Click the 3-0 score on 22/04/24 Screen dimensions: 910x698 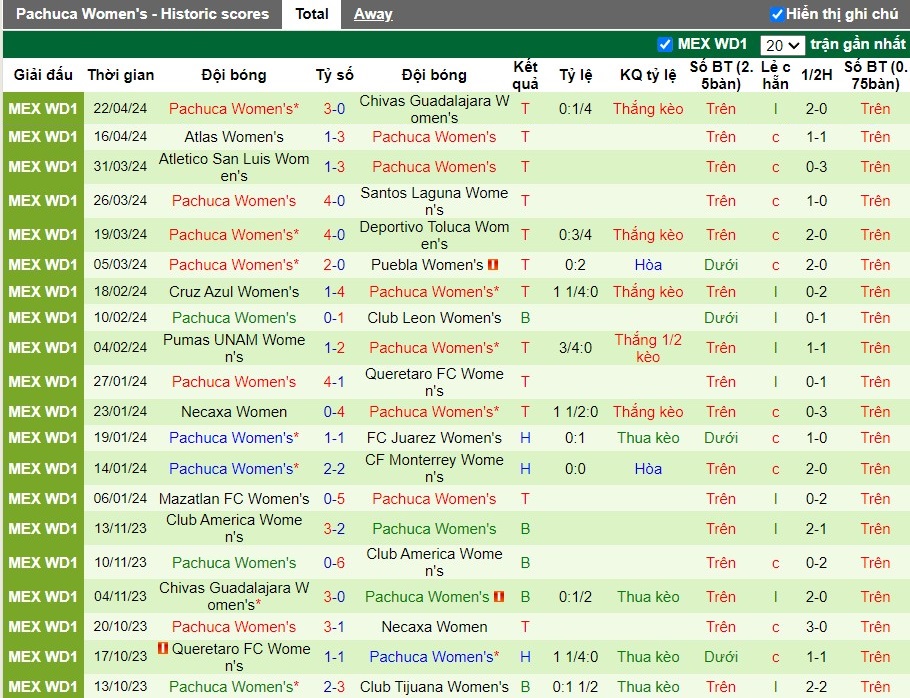(x=334, y=109)
